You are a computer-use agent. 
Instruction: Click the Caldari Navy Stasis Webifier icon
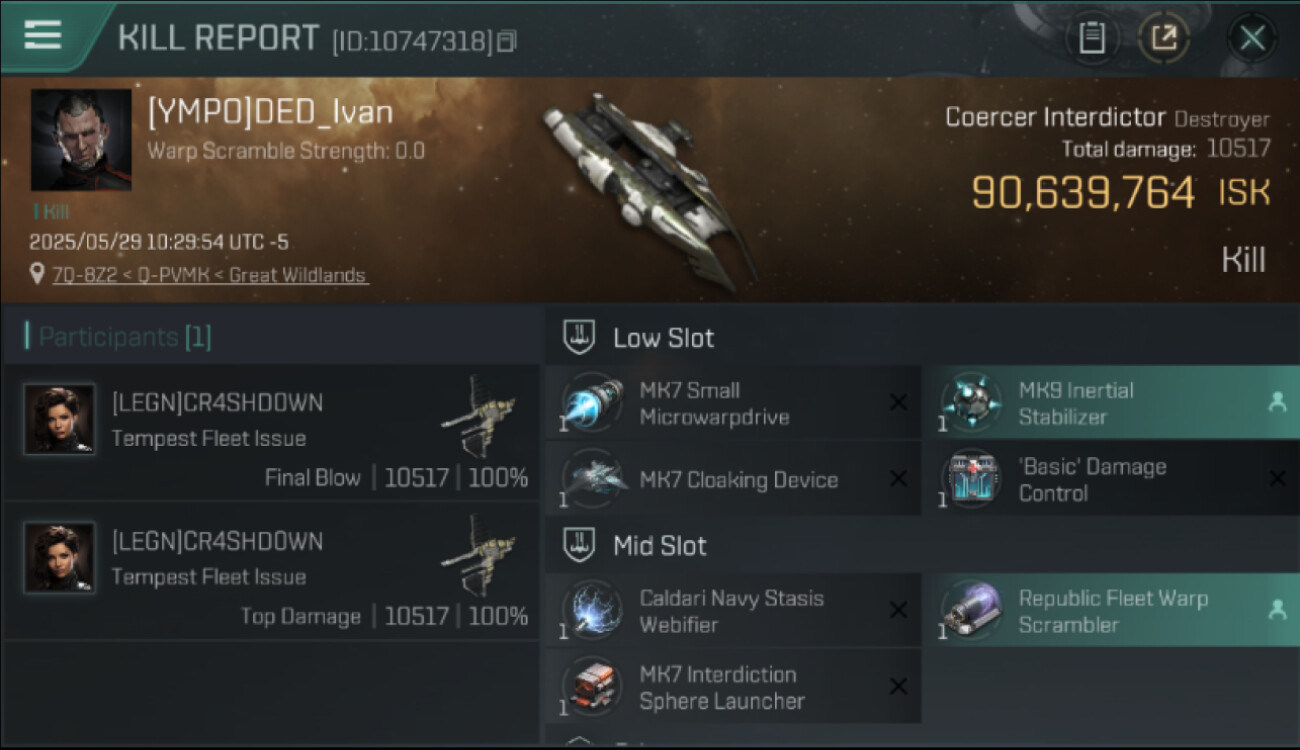tap(593, 611)
